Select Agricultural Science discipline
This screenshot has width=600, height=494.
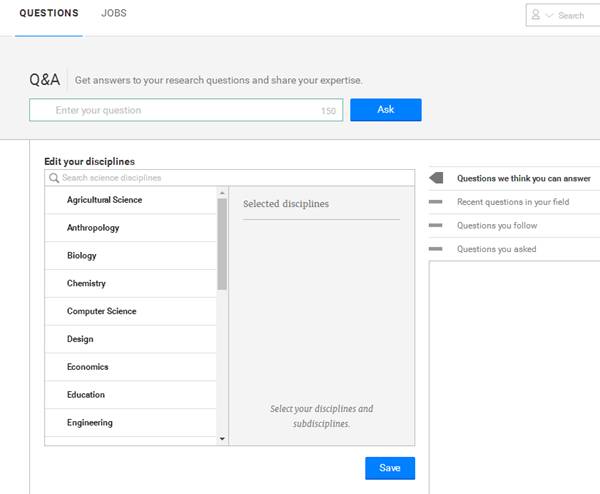click(x=130, y=200)
